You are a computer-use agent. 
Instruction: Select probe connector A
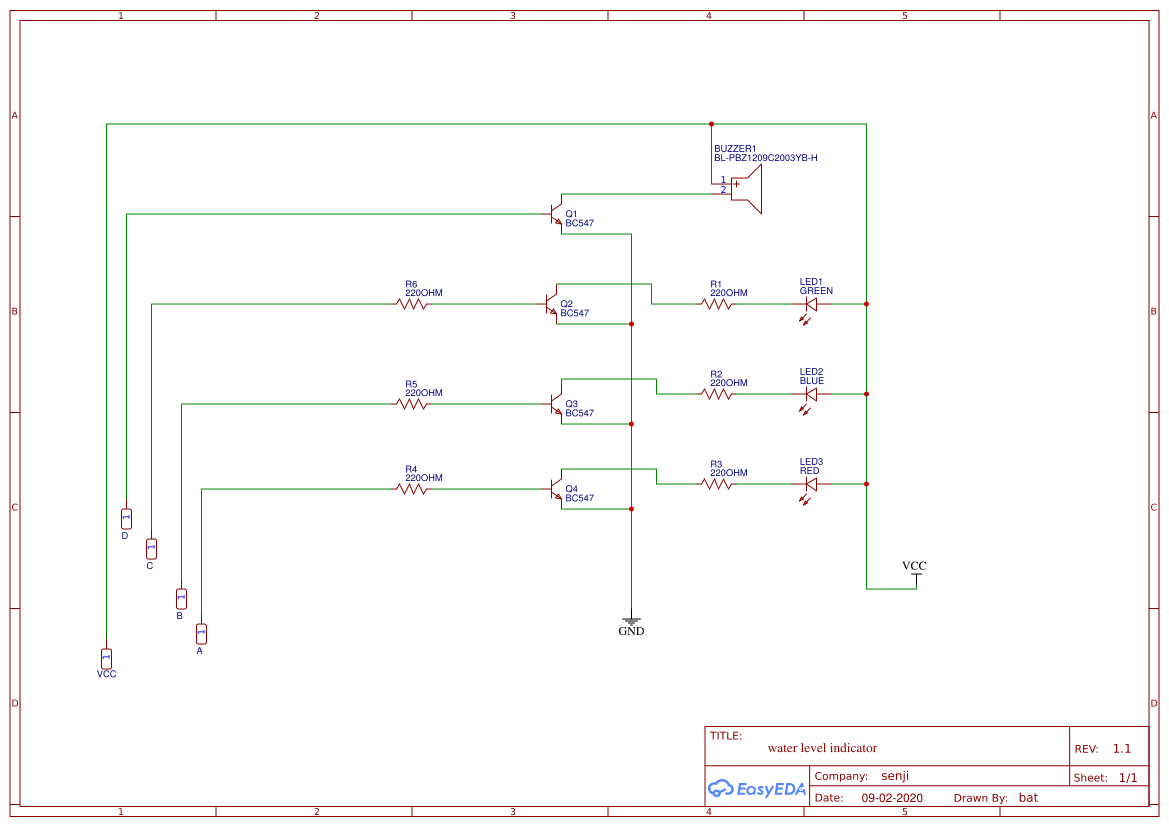(201, 634)
